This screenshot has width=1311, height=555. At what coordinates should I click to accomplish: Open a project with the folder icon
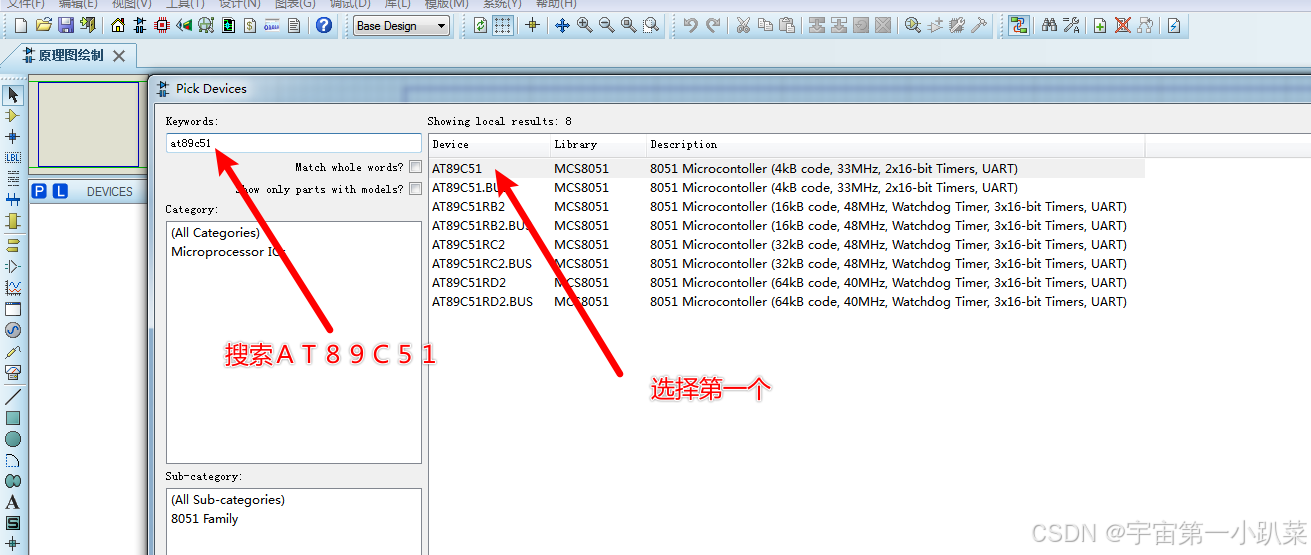tap(43, 26)
